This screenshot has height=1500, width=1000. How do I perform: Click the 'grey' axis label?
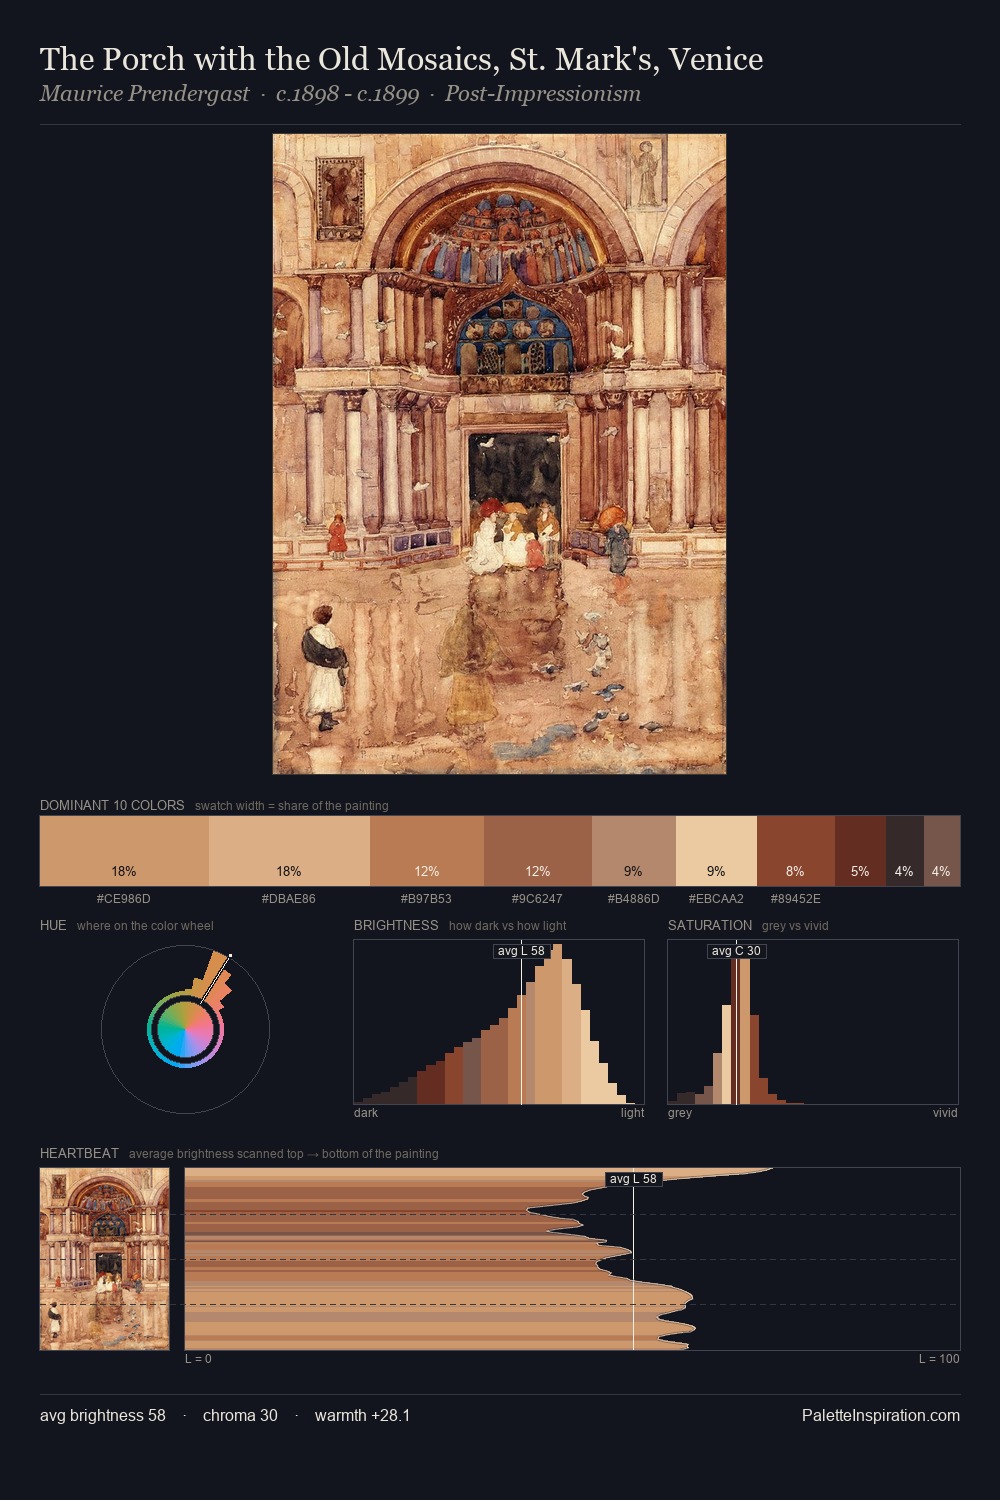coord(680,1113)
